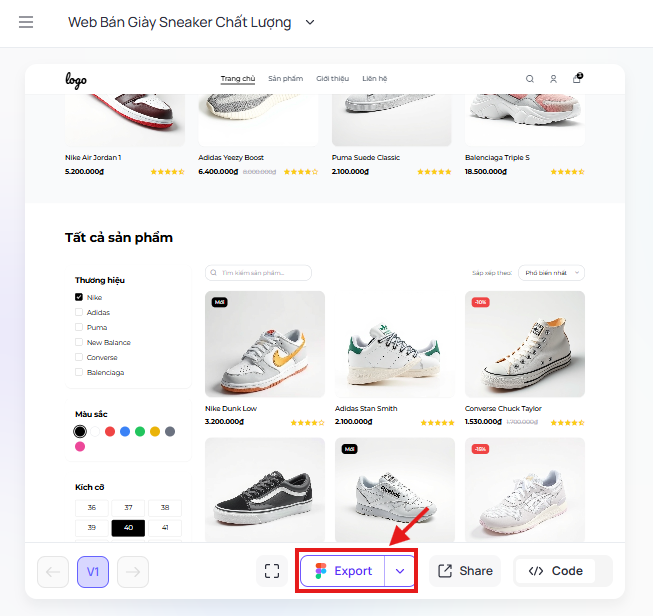Open the shopping cart icon
Screen dimensions: 653x616
[577, 79]
